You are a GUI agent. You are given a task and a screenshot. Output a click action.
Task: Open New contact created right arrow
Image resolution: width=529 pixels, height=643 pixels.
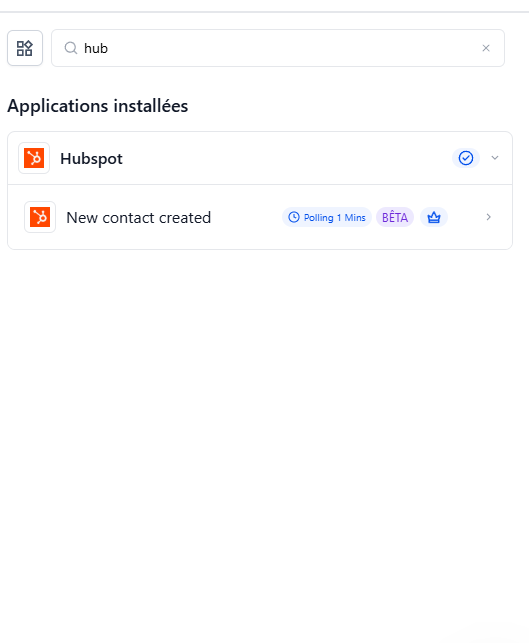(x=488, y=217)
